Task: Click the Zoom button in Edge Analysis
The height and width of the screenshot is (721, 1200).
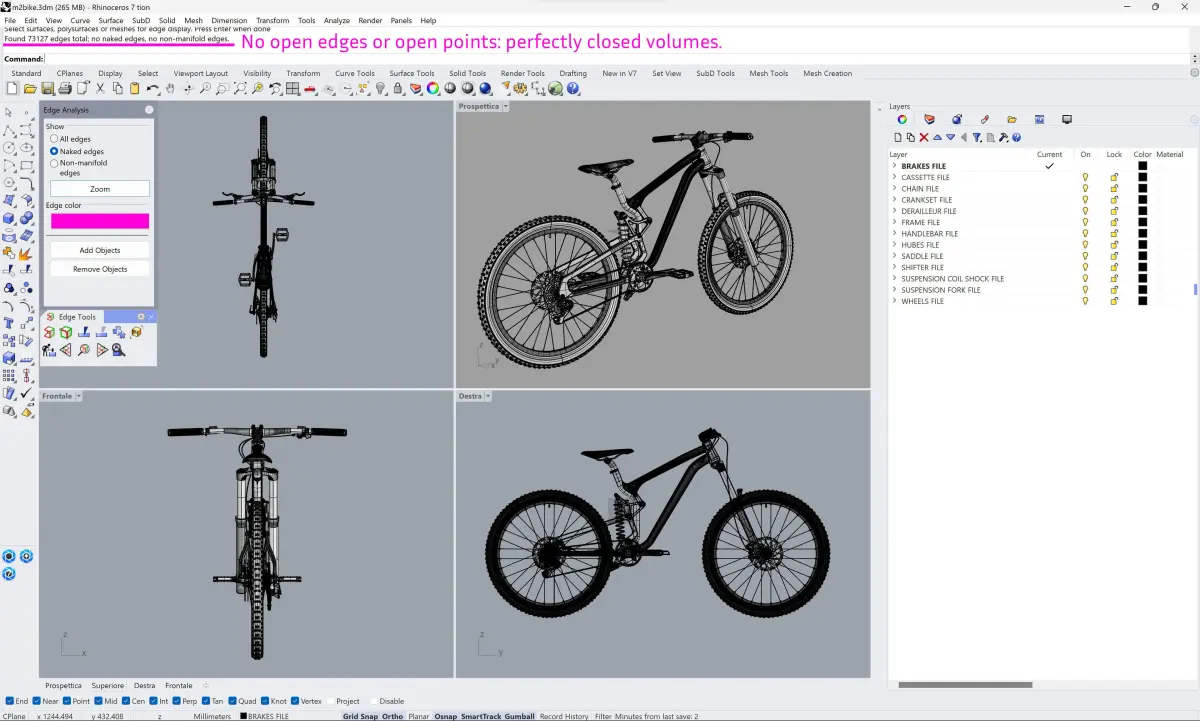Action: coord(100,189)
